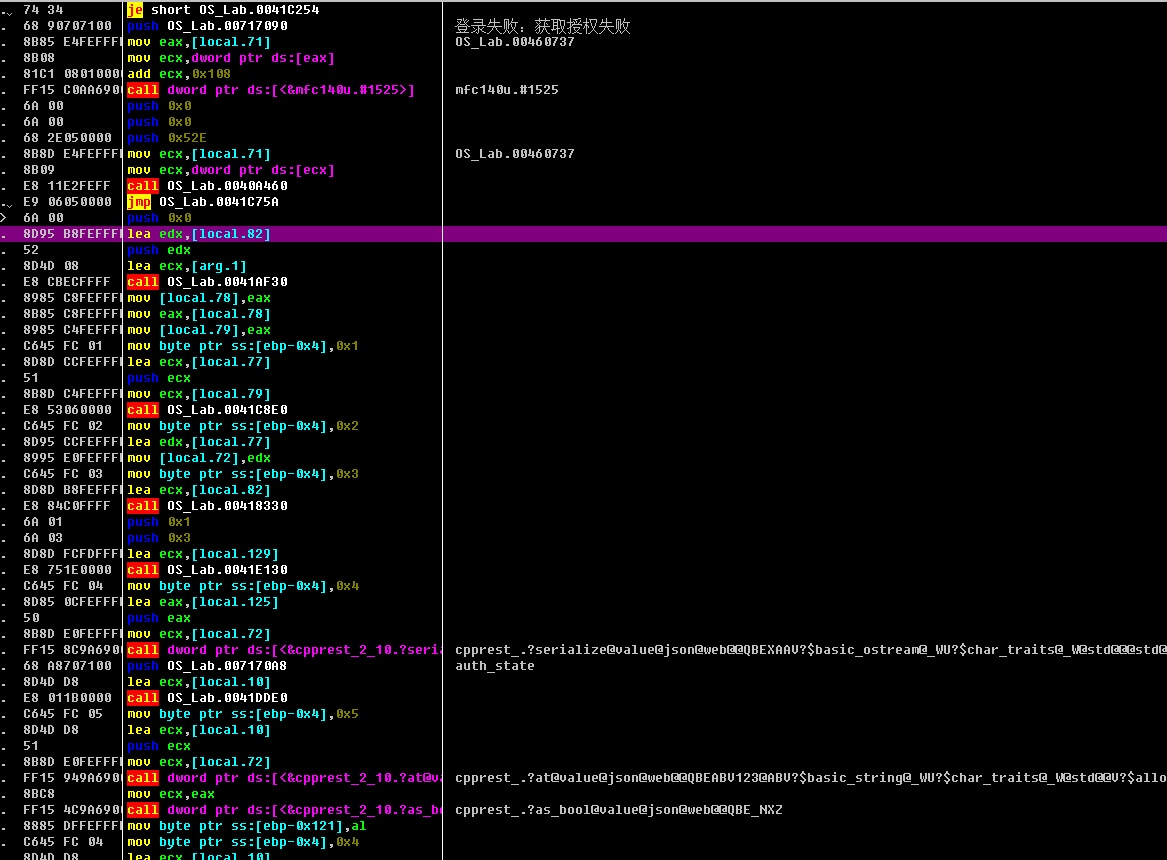Select hex bytes '68 90707100'
This screenshot has height=860, width=1167.
[x=67, y=26]
